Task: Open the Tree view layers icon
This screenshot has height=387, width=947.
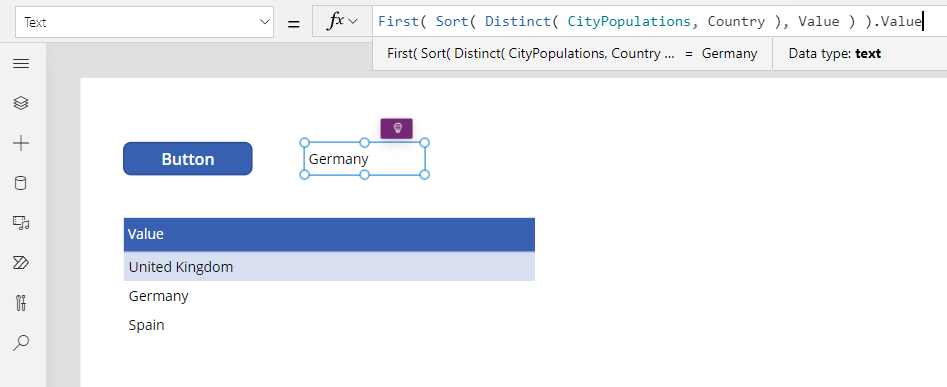Action: [x=21, y=103]
